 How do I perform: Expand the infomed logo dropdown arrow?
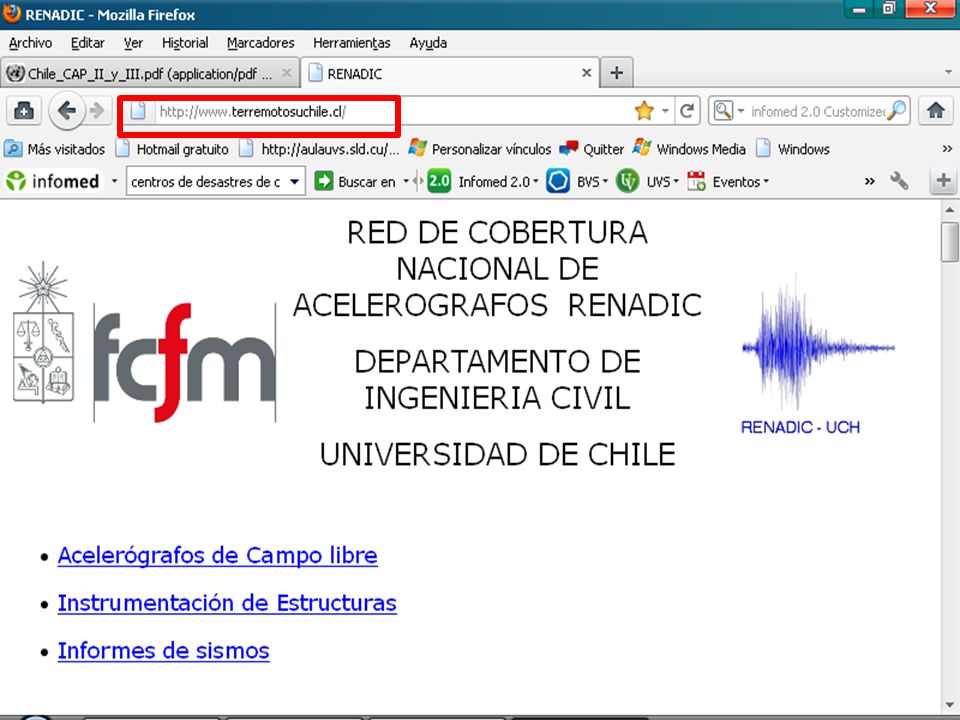pyautogui.click(x=114, y=181)
